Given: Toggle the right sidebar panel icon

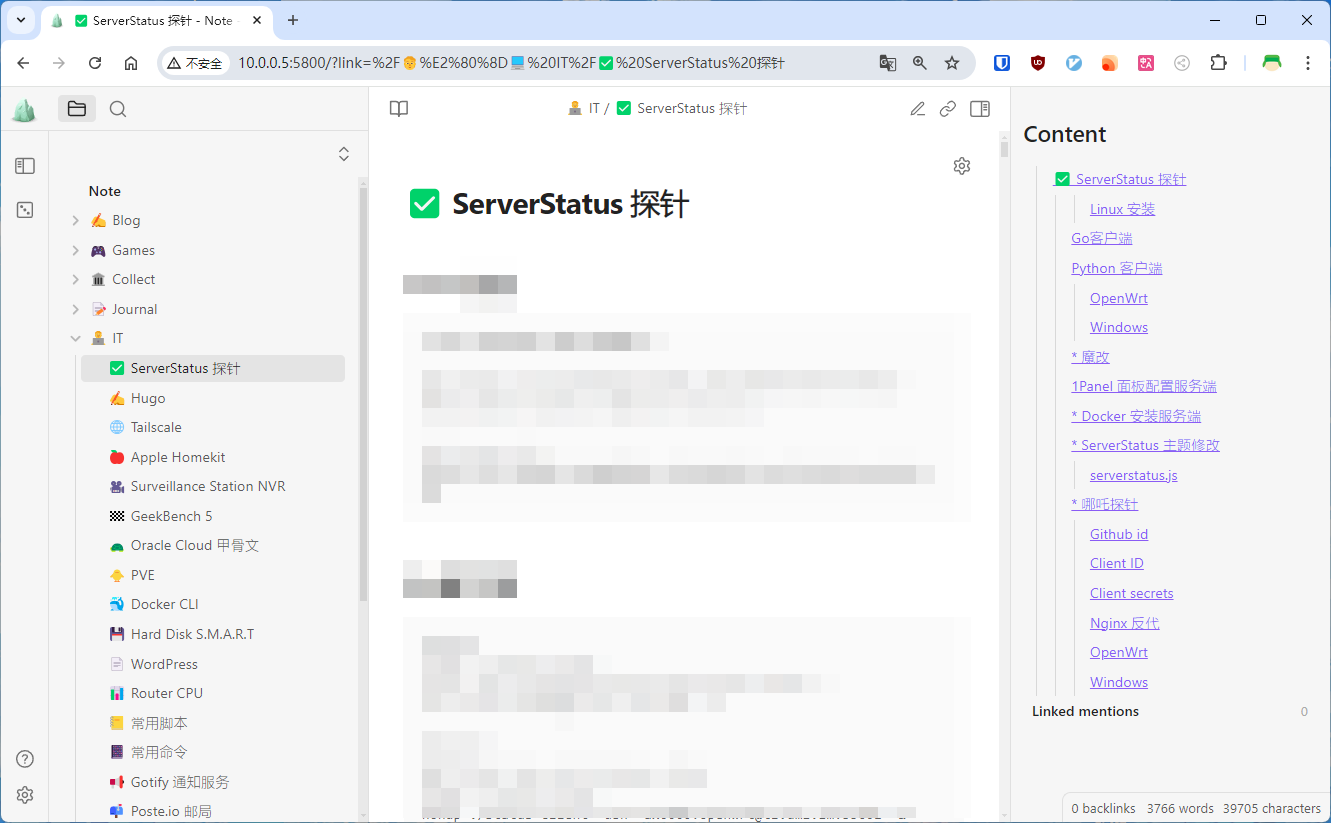Looking at the screenshot, I should pos(980,109).
